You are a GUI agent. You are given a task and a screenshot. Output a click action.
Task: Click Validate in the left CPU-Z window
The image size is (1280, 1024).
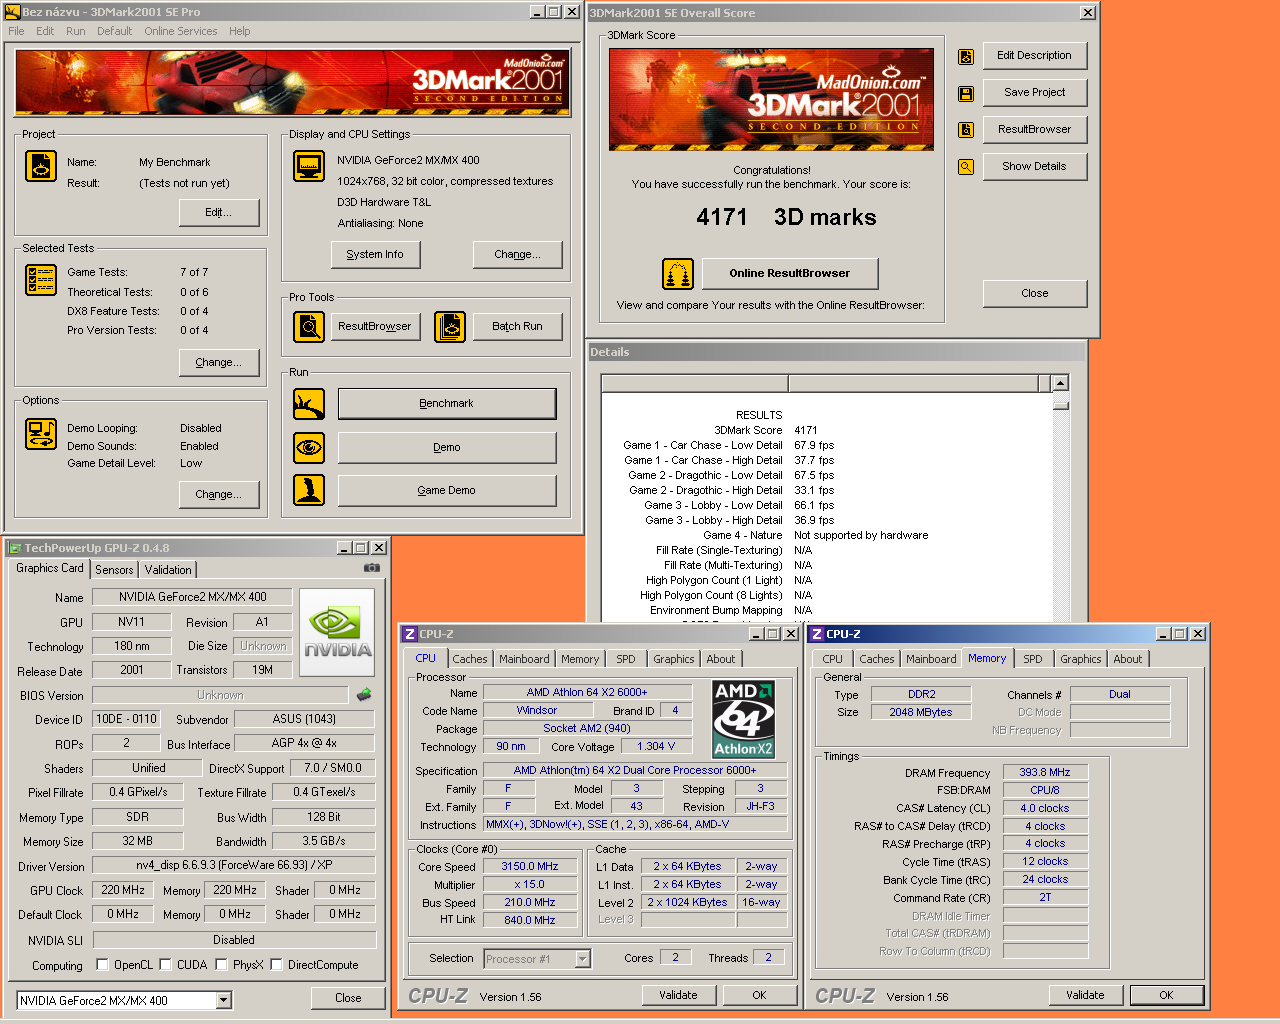click(x=678, y=995)
